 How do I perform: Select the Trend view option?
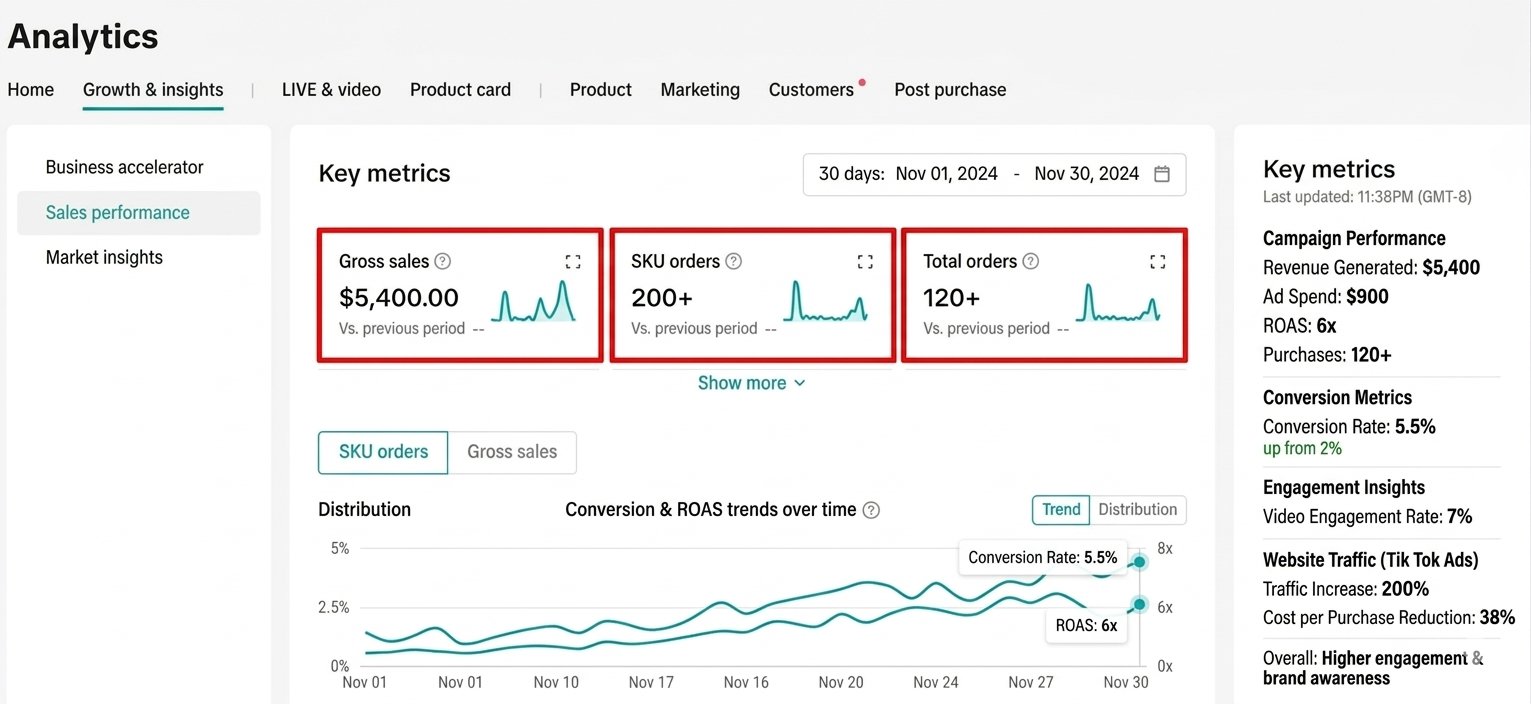click(x=1061, y=509)
